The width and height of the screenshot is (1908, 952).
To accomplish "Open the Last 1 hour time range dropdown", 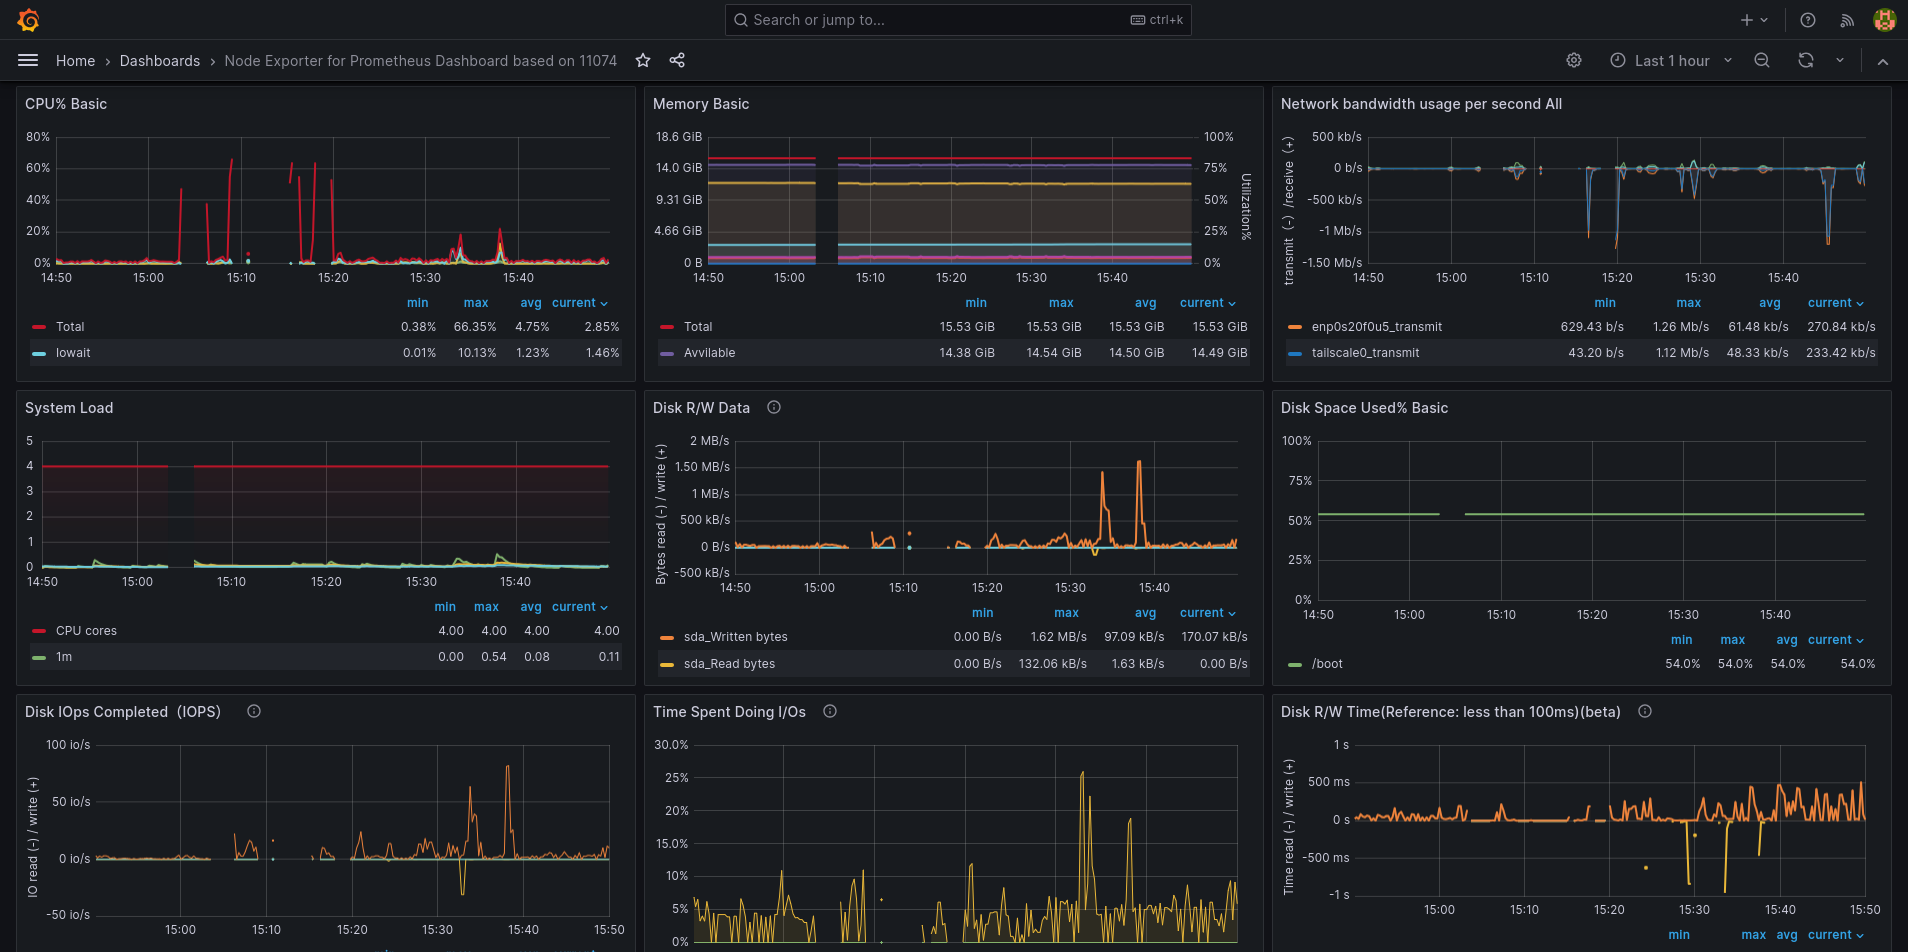I will coord(1670,60).
